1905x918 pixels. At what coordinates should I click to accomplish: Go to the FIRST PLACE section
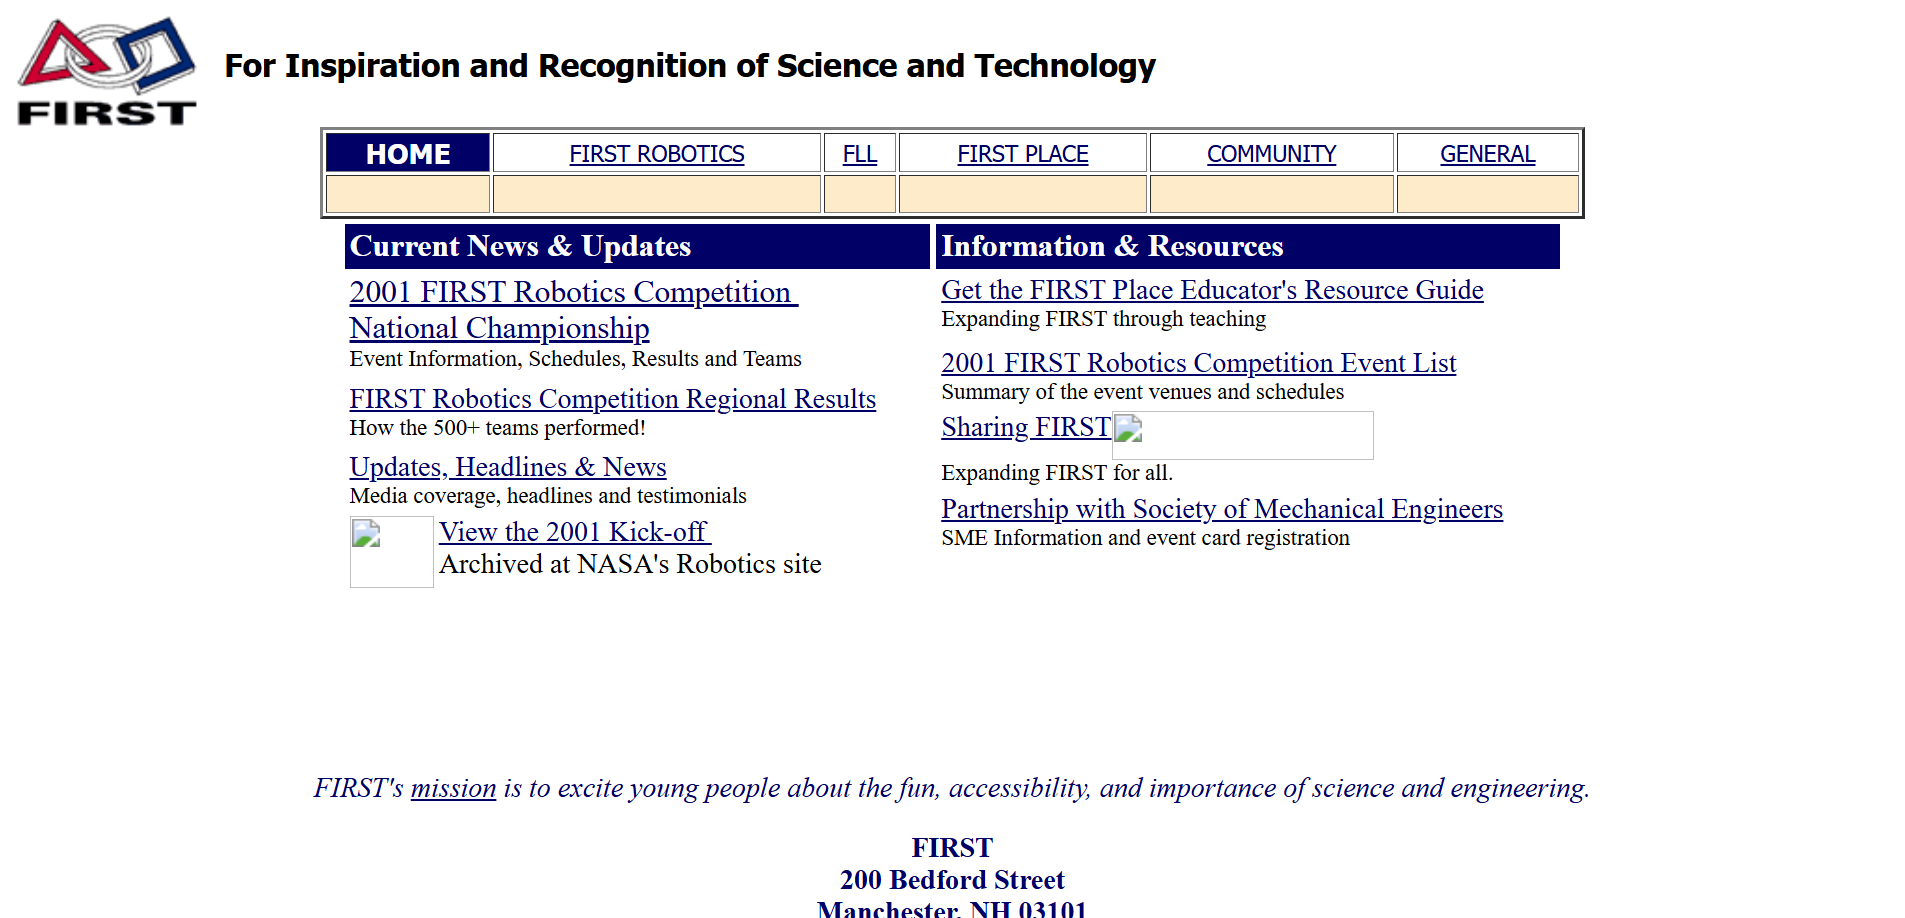1022,154
